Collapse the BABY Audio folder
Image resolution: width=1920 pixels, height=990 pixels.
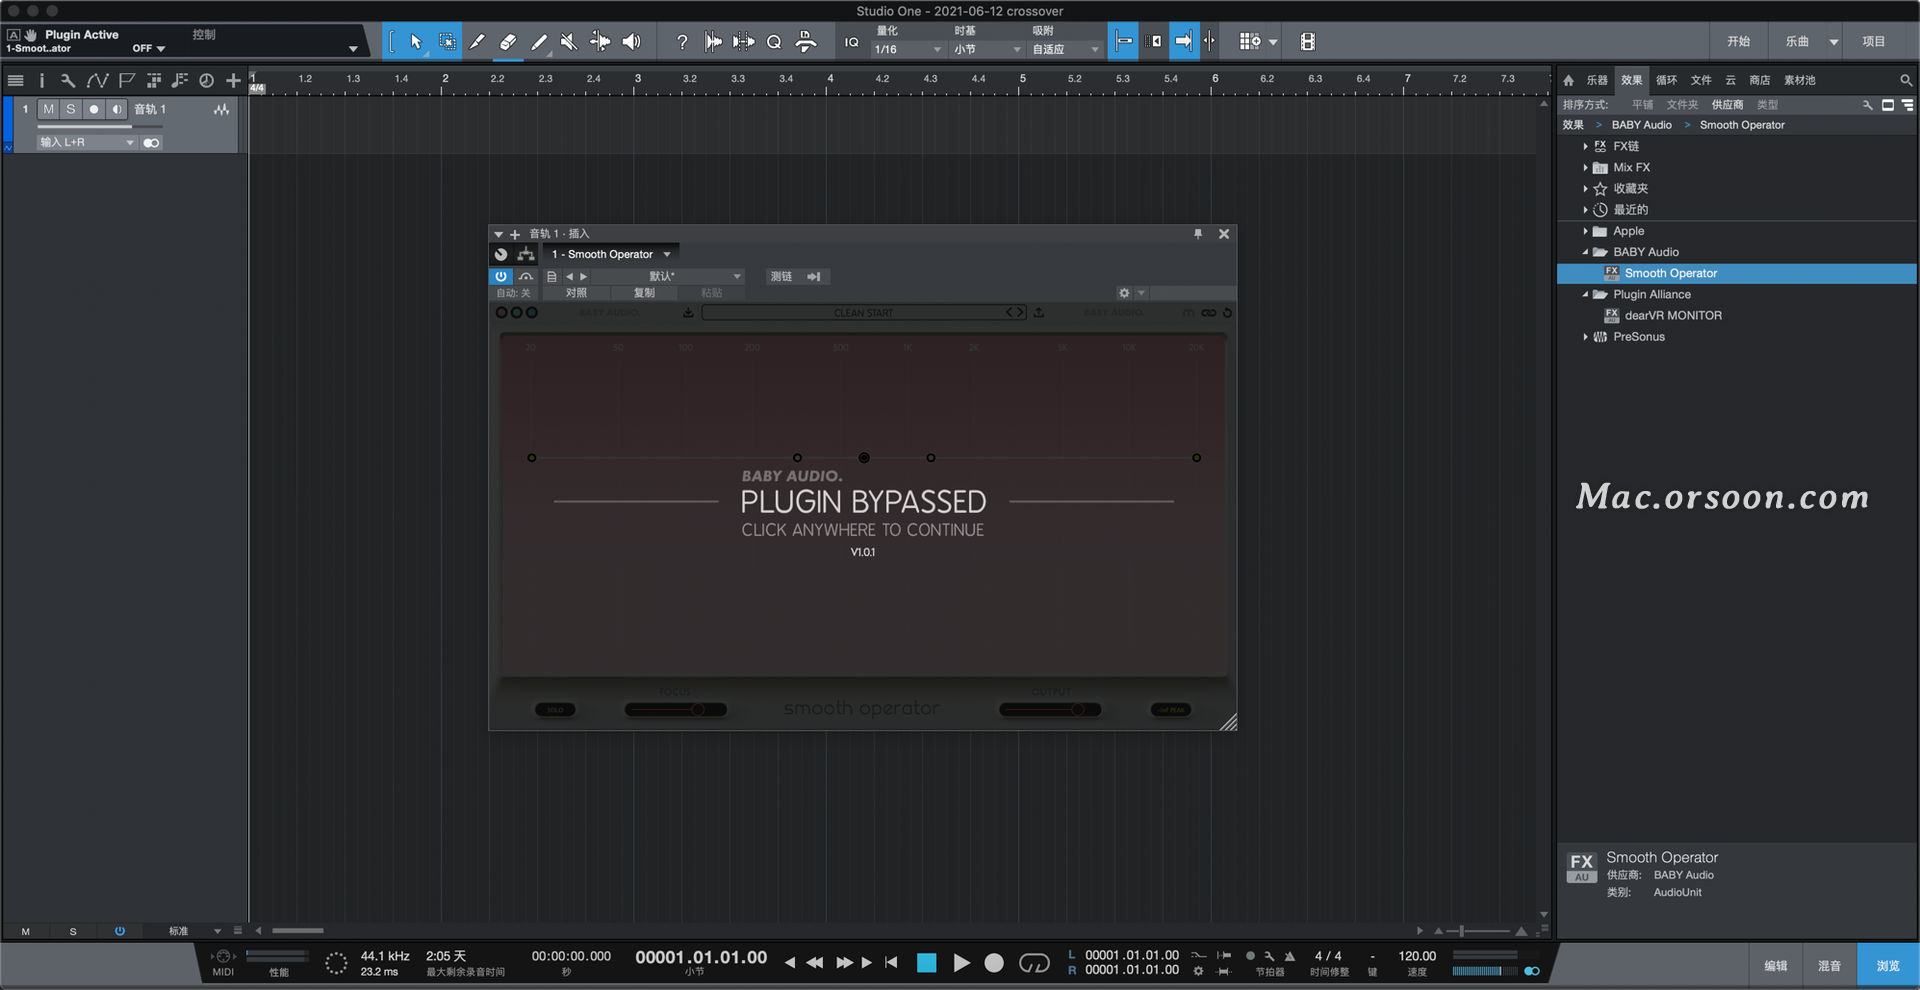pos(1585,252)
